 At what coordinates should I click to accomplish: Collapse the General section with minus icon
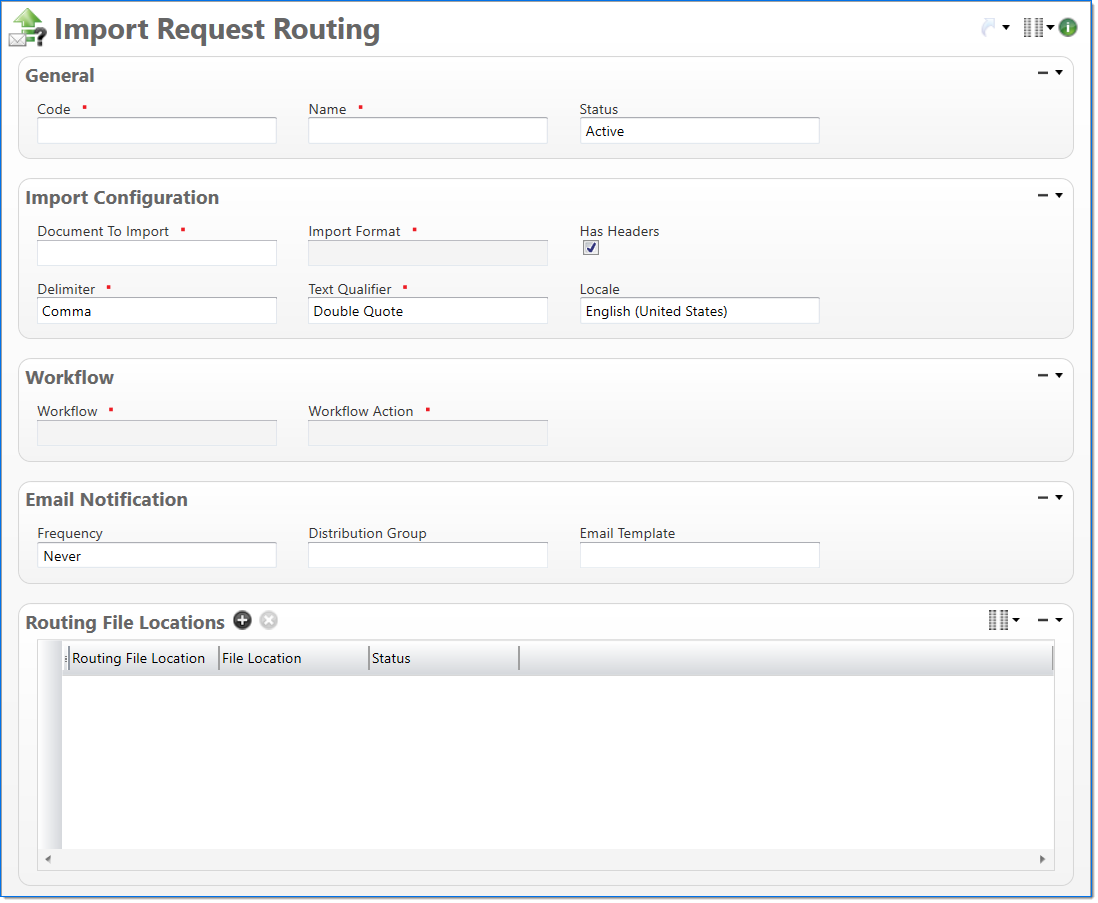1043,73
